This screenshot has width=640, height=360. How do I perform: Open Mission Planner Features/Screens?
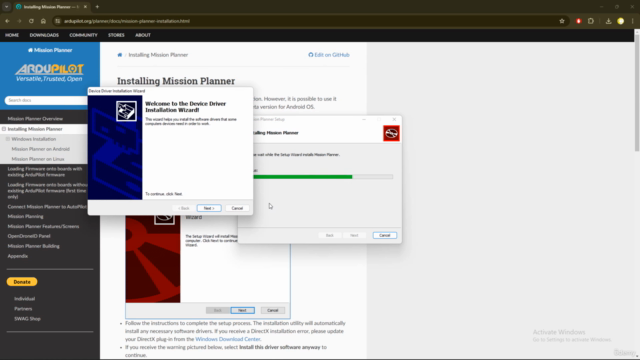[x=43, y=226]
